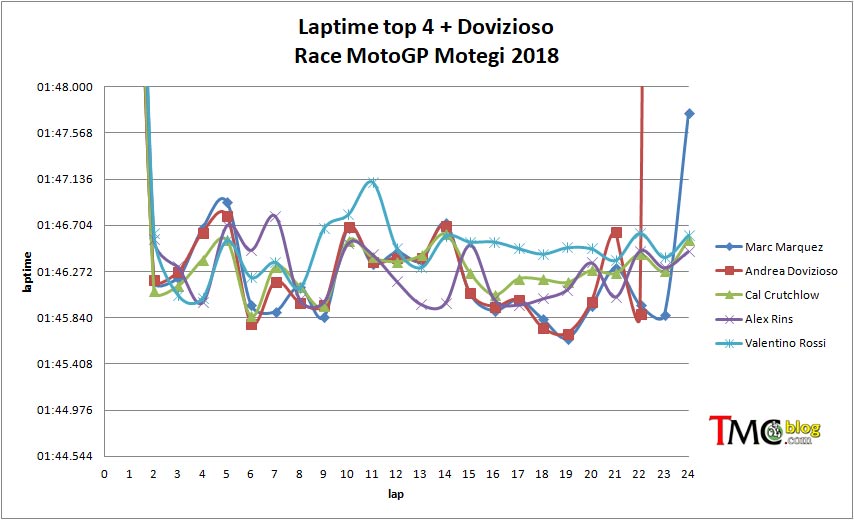Click the TMC blog logo
This screenshot has width=854, height=520.
(765, 431)
